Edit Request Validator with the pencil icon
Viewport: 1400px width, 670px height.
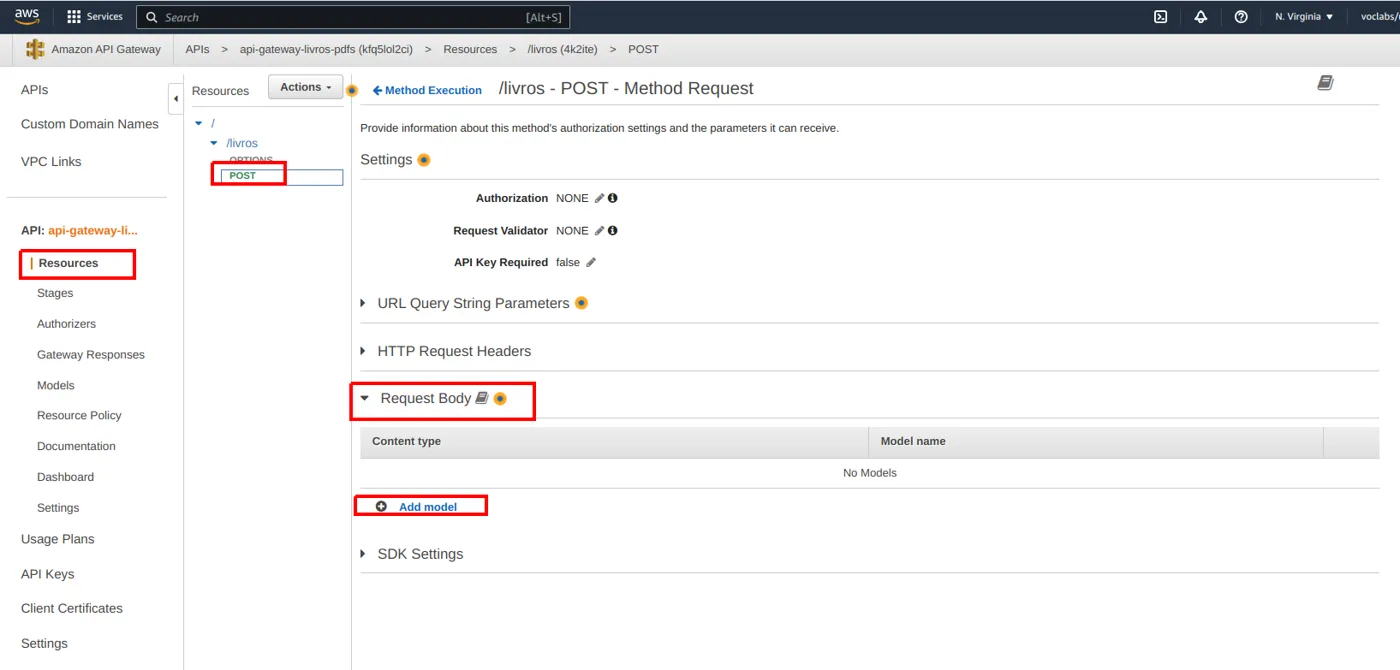pos(599,230)
